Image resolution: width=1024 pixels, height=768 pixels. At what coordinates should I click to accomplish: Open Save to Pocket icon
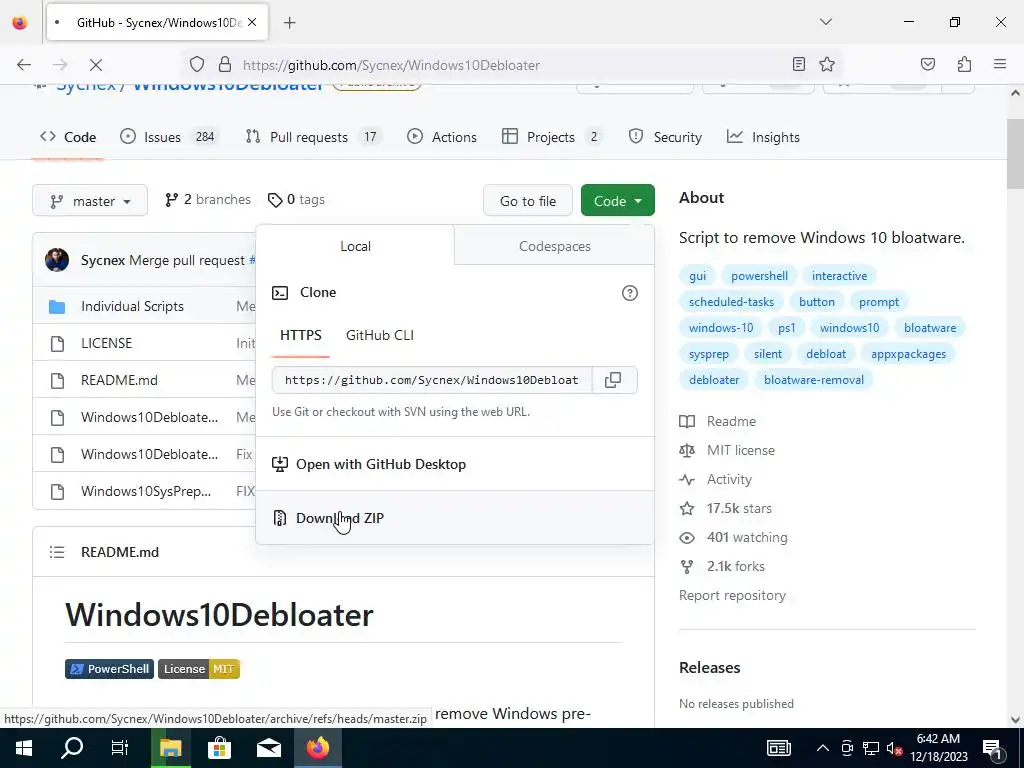click(927, 64)
